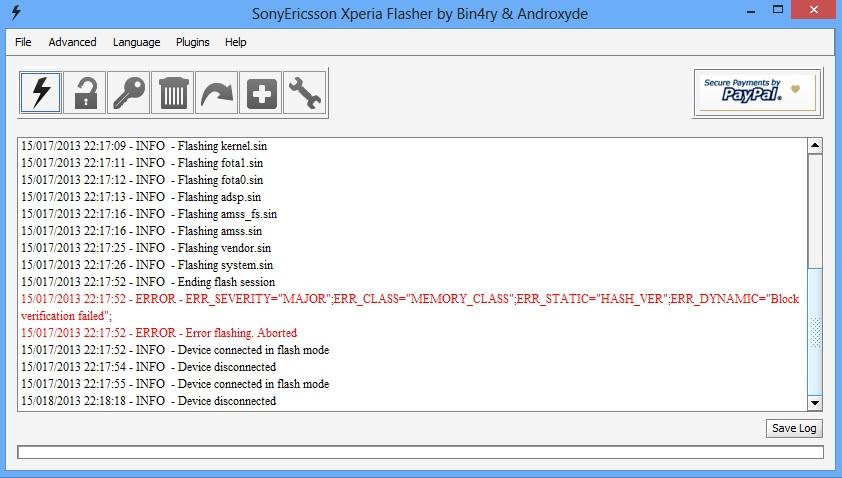
Task: Click the PayPal Secure Payments donate button
Action: (758, 92)
